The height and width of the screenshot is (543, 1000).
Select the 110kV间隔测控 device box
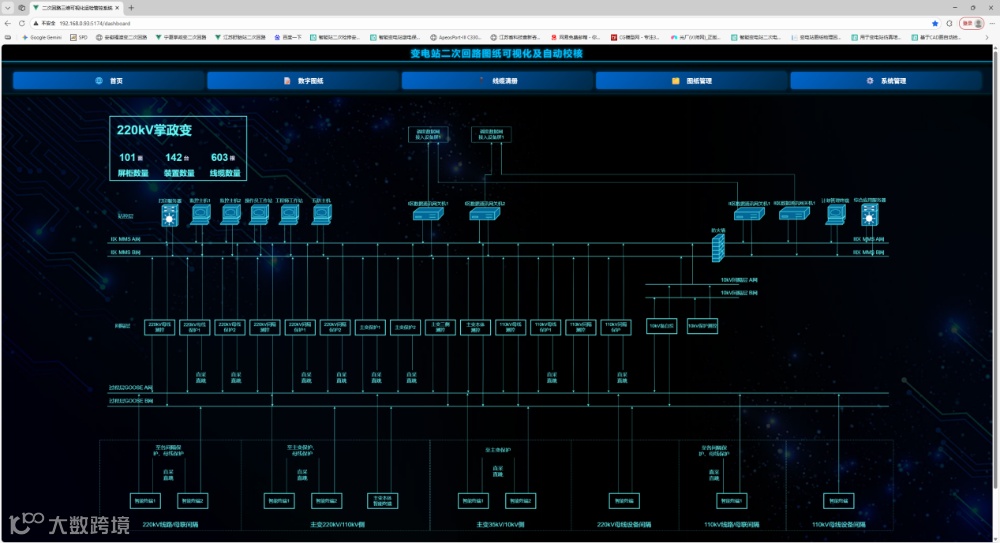(x=580, y=327)
